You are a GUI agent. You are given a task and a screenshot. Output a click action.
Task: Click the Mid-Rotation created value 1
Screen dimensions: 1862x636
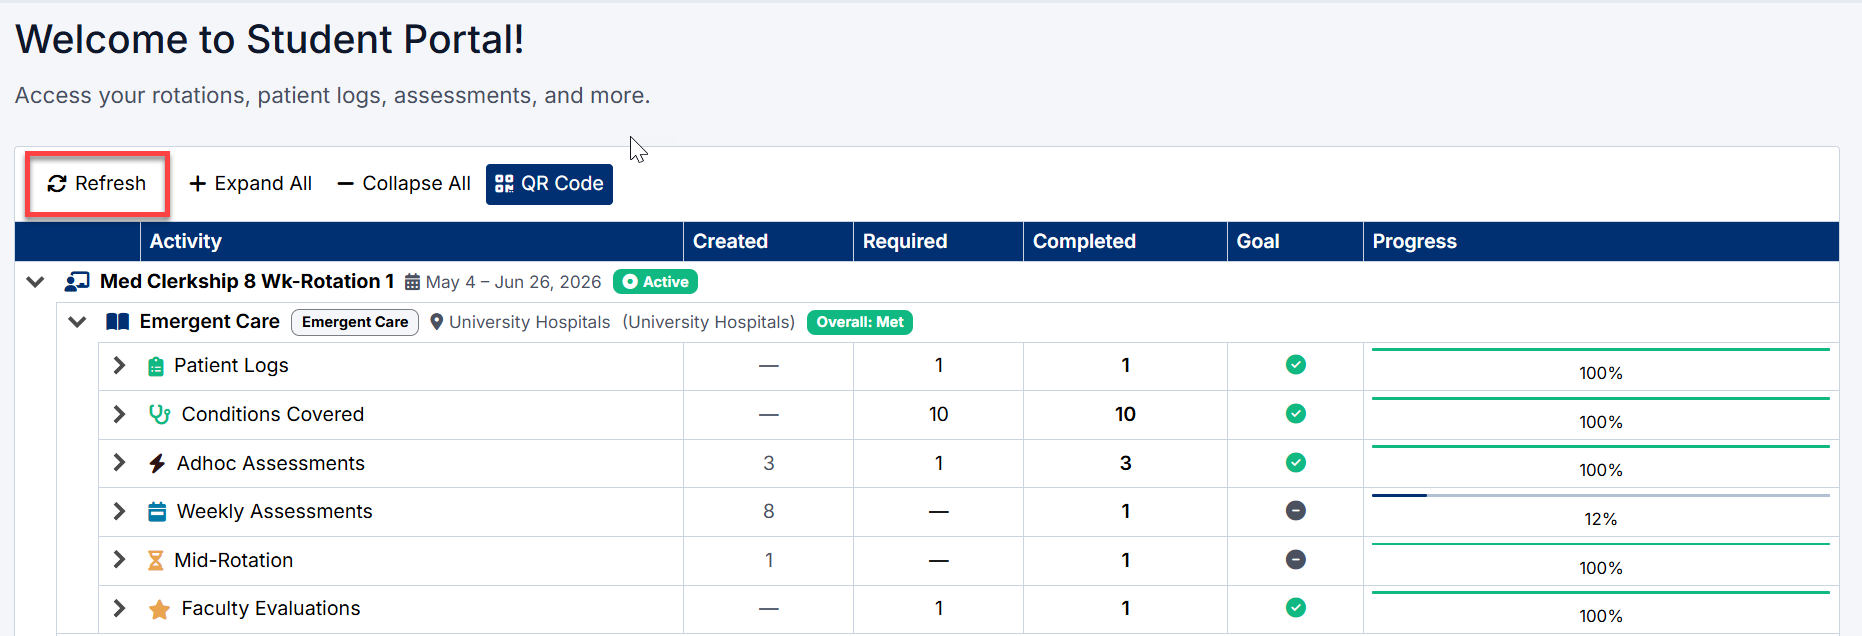pyautogui.click(x=769, y=560)
